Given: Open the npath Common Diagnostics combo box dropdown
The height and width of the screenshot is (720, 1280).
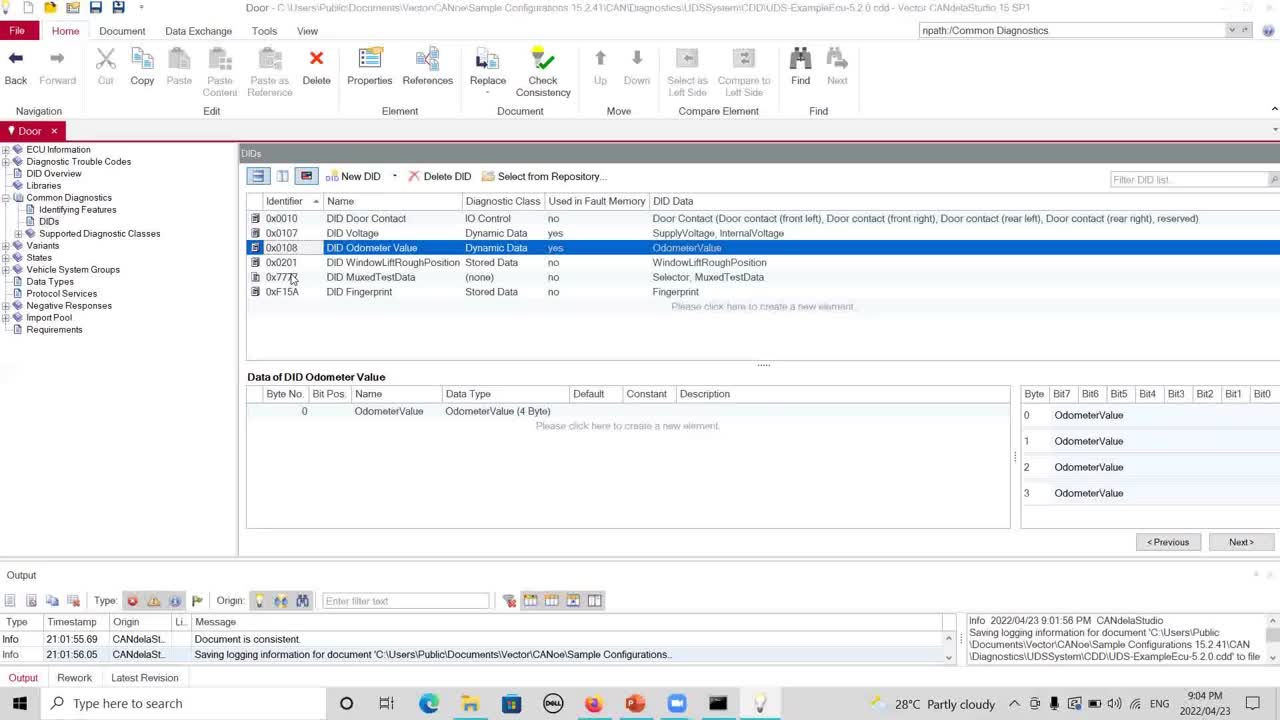Looking at the screenshot, I should coord(1231,30).
